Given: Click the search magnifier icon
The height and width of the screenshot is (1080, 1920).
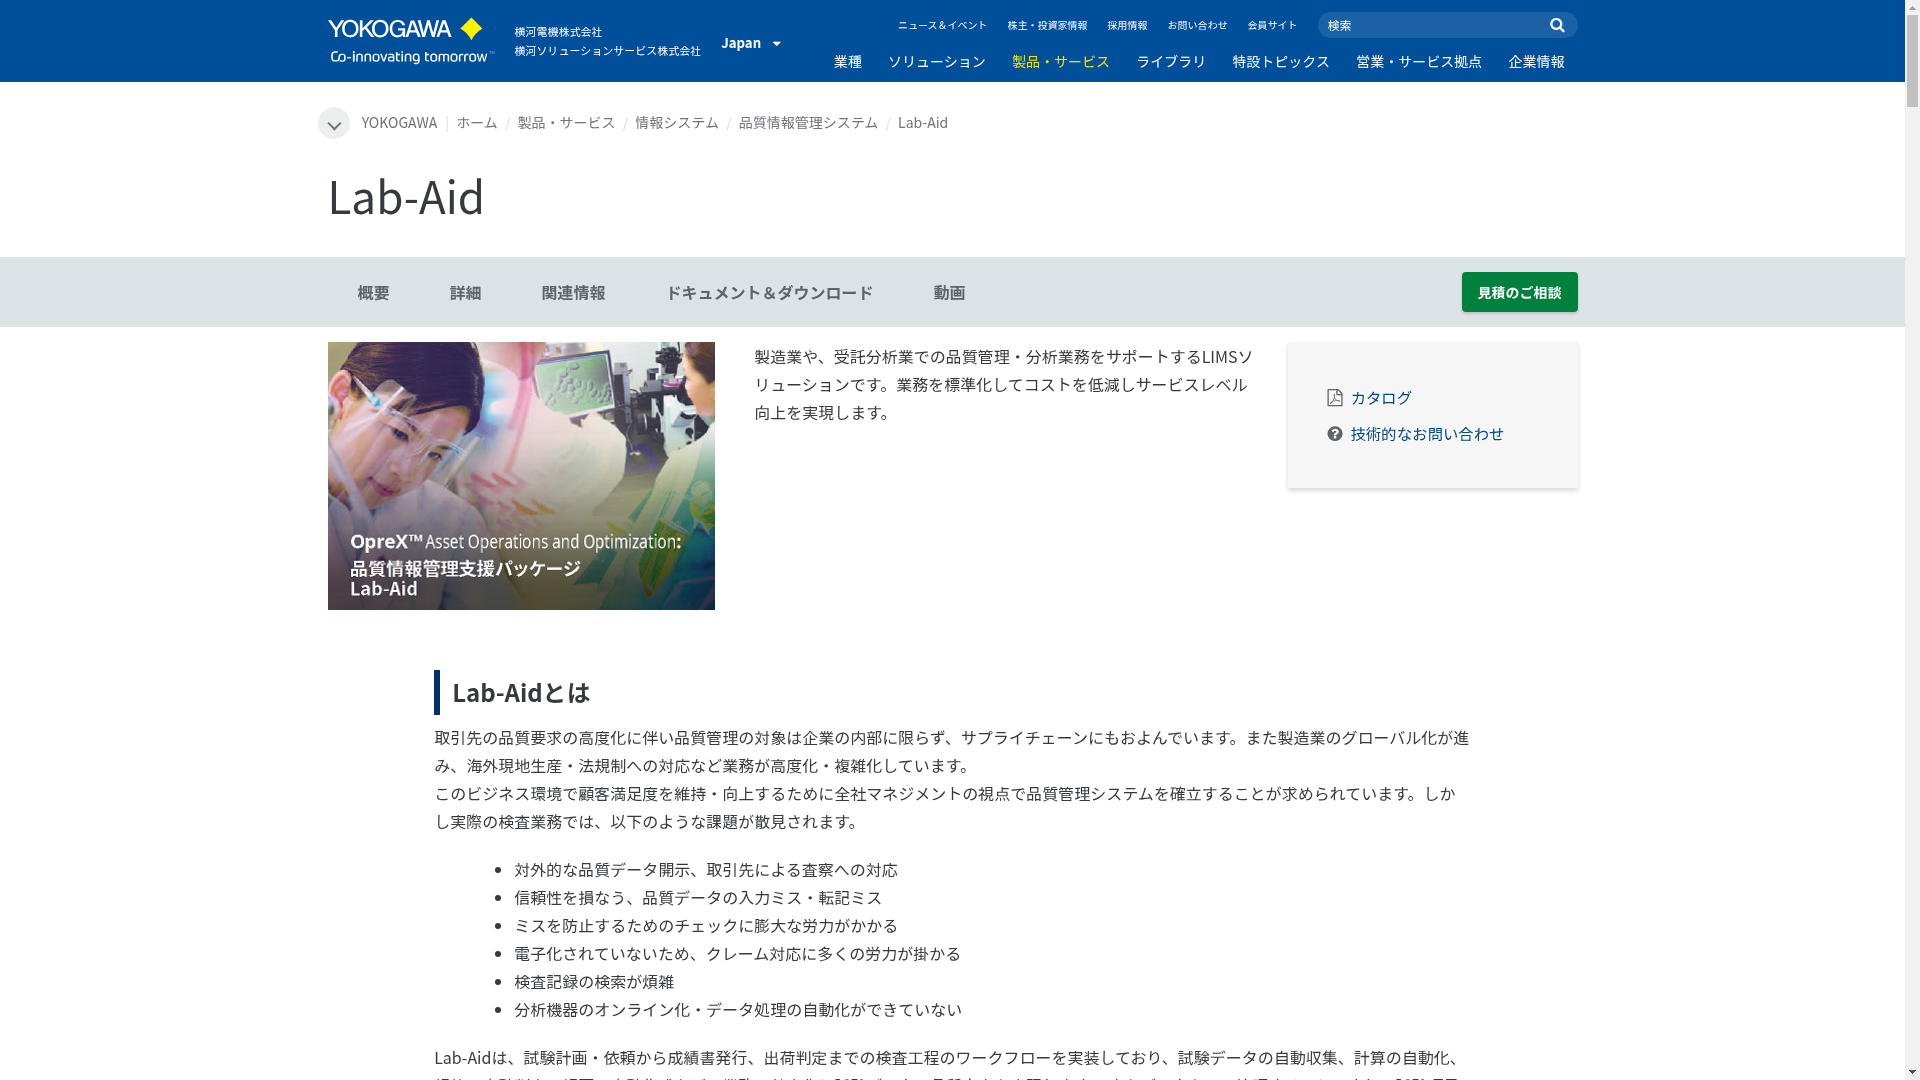Looking at the screenshot, I should click(x=1557, y=25).
